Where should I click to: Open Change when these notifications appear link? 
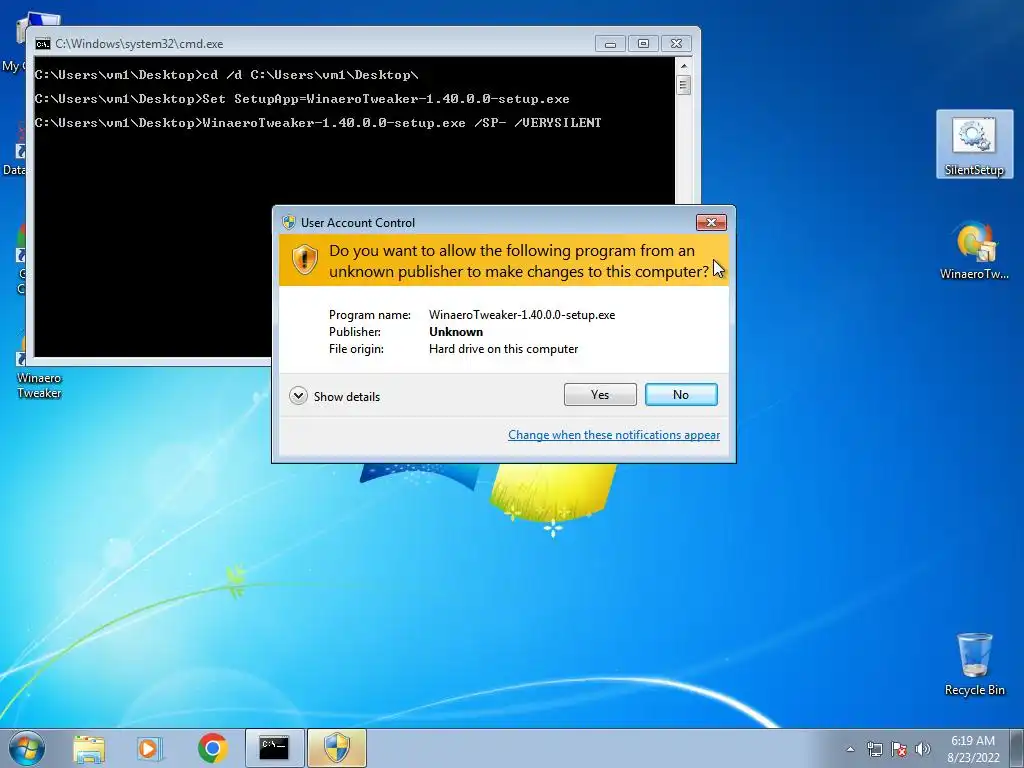click(614, 435)
